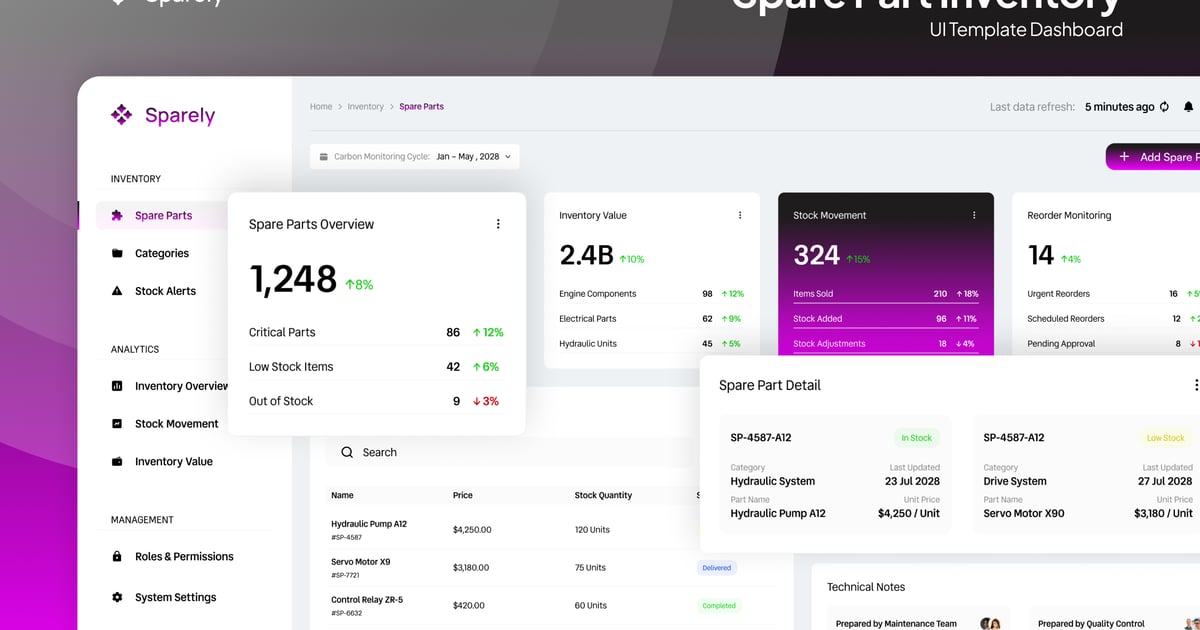The image size is (1200, 630).
Task: Select the Hydraulic Pump A12 table row
Action: tap(500, 529)
